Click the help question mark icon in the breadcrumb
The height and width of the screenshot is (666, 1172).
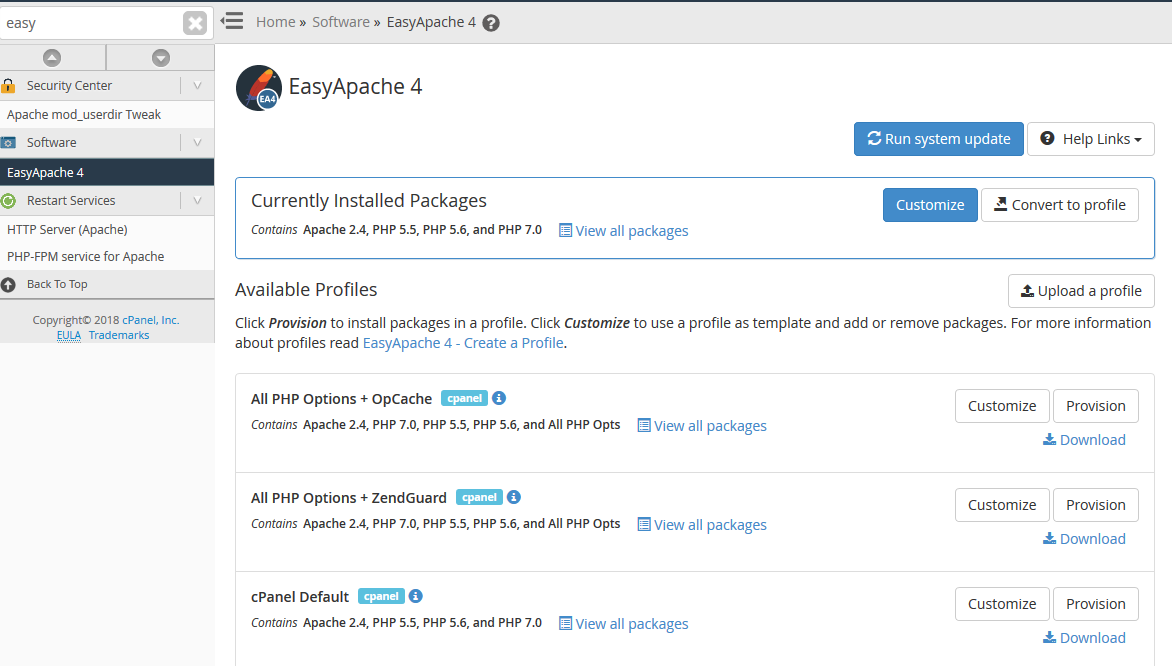point(490,23)
